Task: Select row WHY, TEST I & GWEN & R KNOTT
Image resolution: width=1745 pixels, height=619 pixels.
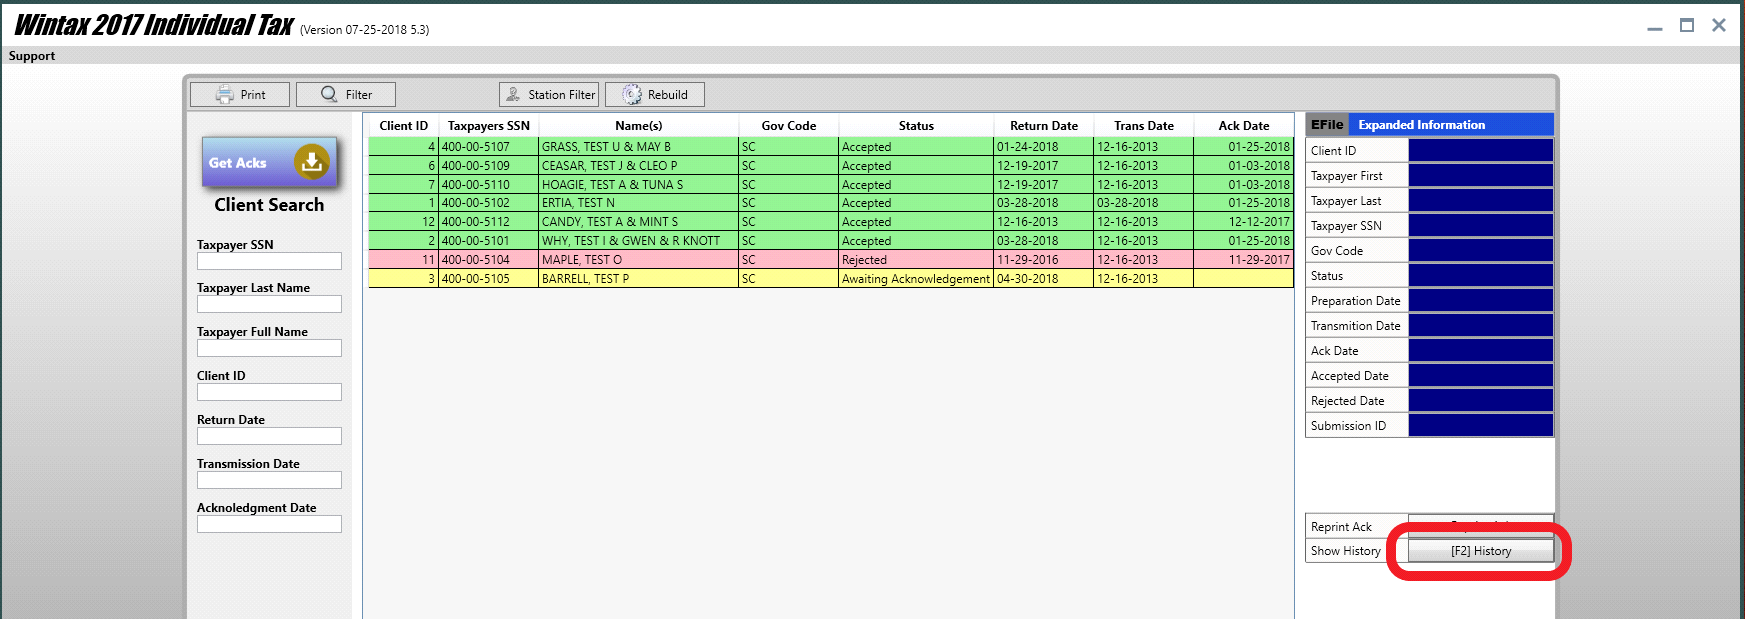Action: click(x=831, y=241)
